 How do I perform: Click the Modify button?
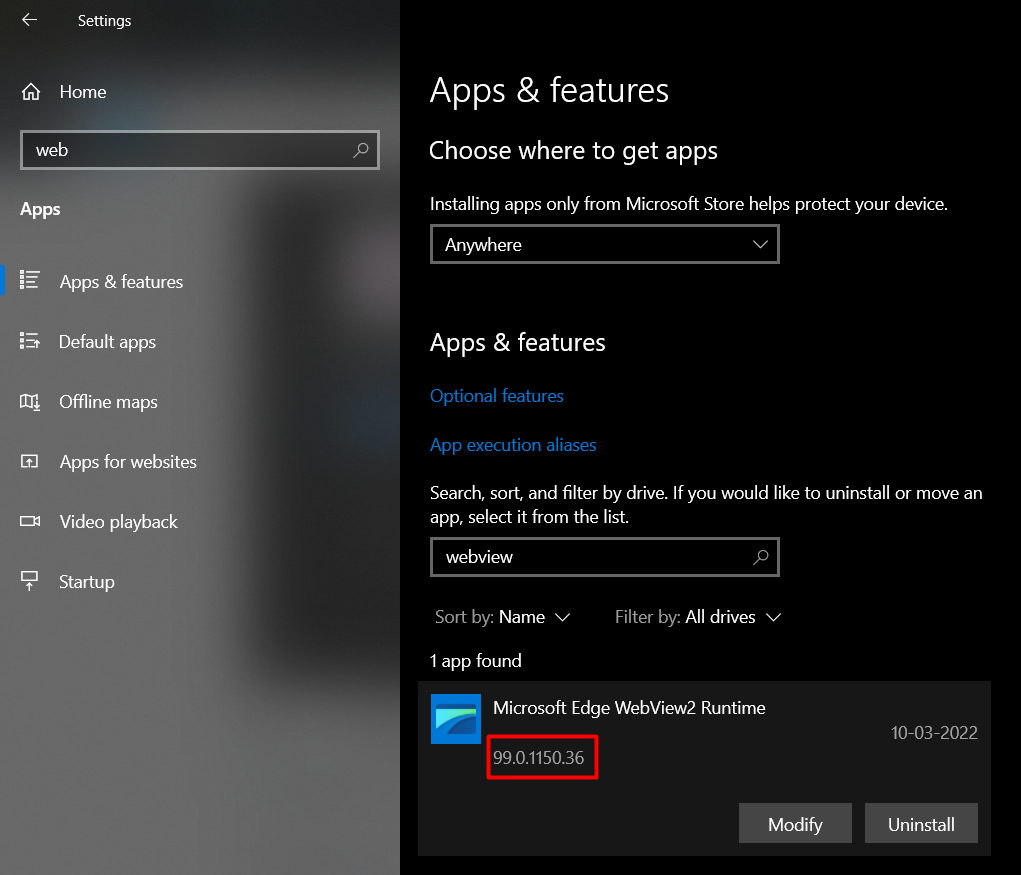coord(795,824)
